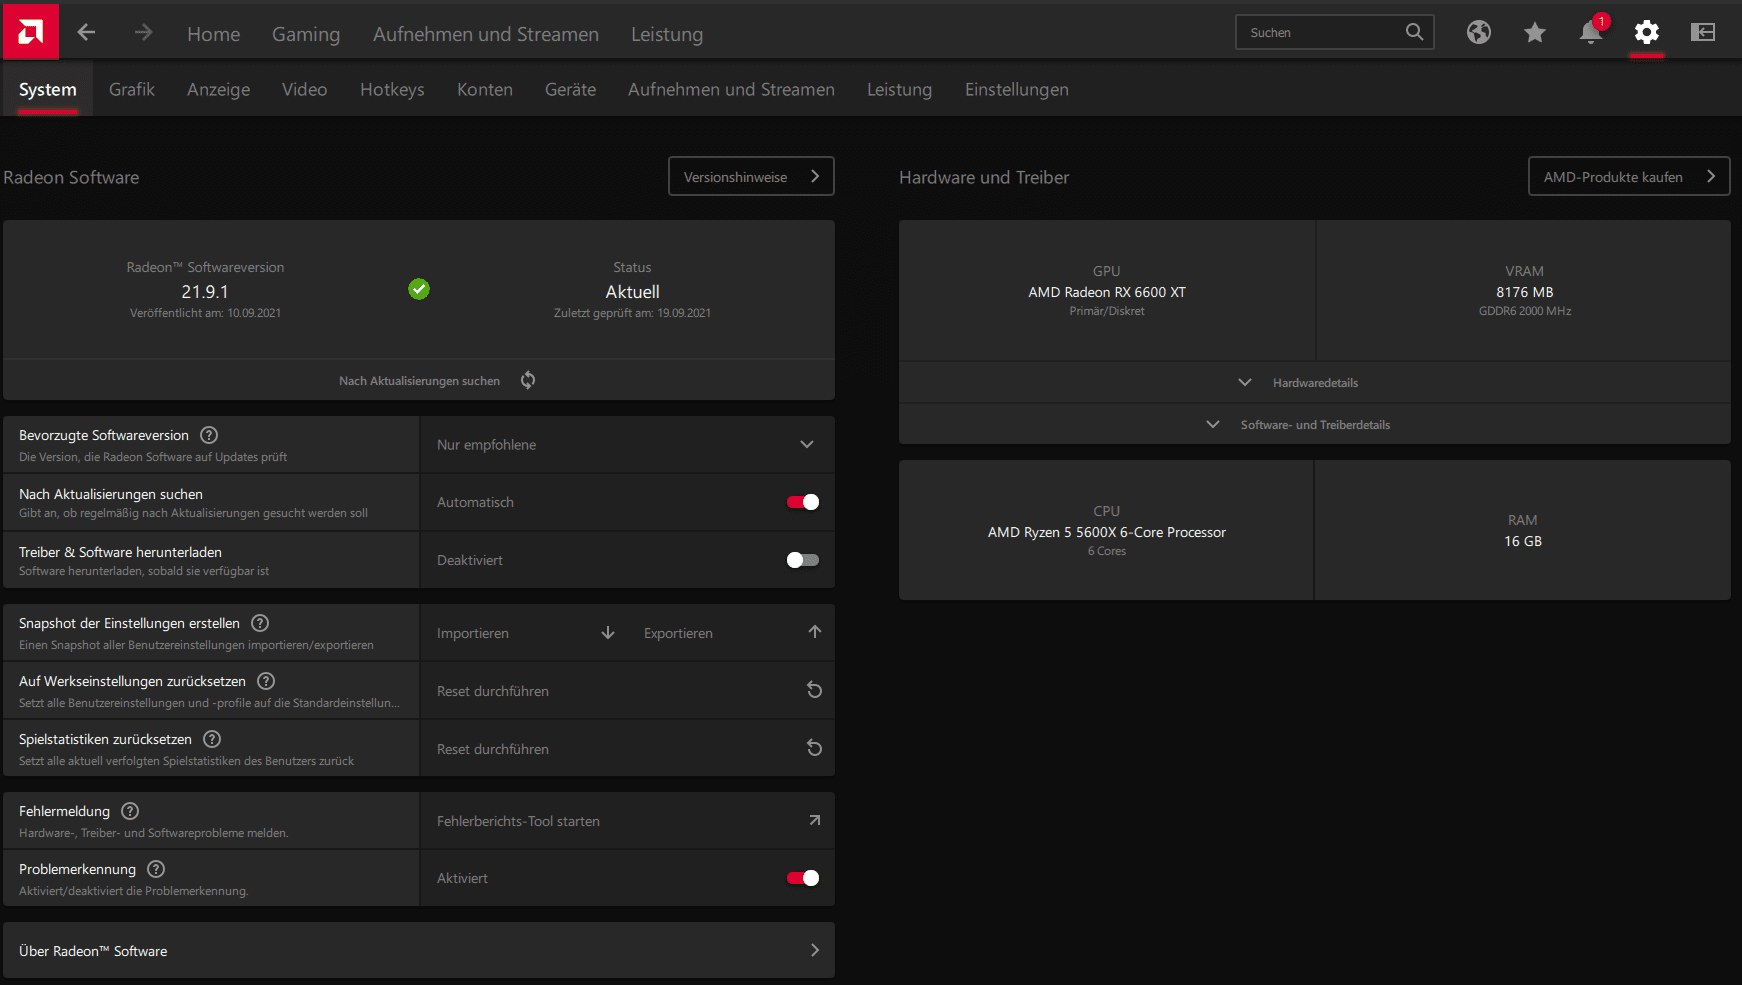Switch to the Einstellungen tab
The image size is (1742, 985).
(1017, 89)
